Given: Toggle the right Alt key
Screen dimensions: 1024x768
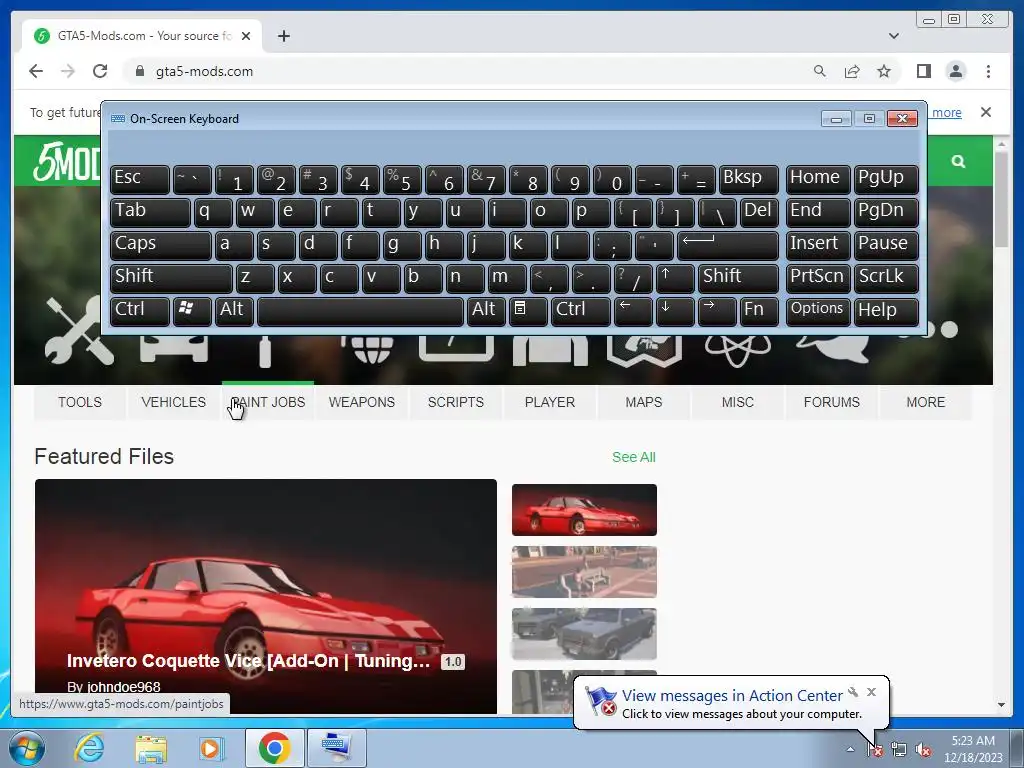Looking at the screenshot, I should click(x=486, y=310).
